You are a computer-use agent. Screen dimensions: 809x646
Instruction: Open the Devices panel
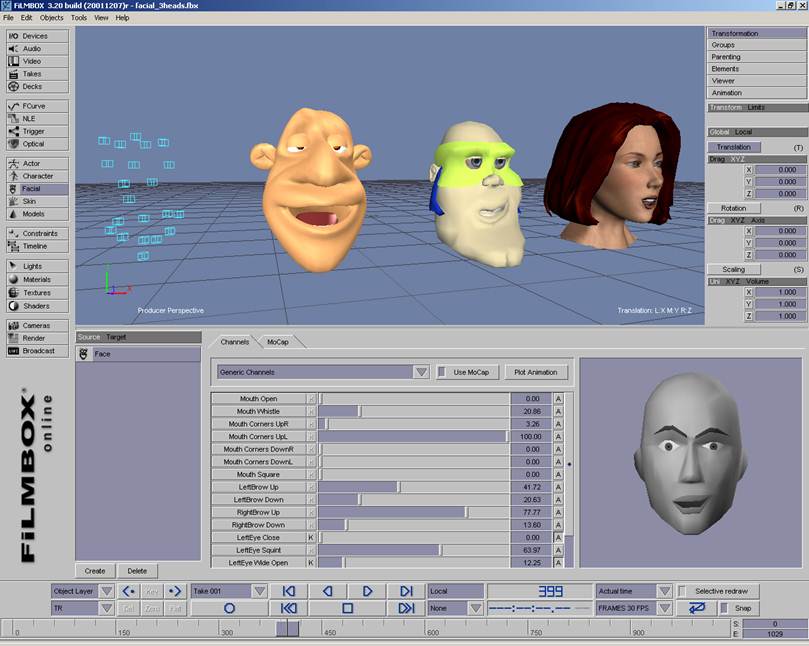(37, 36)
